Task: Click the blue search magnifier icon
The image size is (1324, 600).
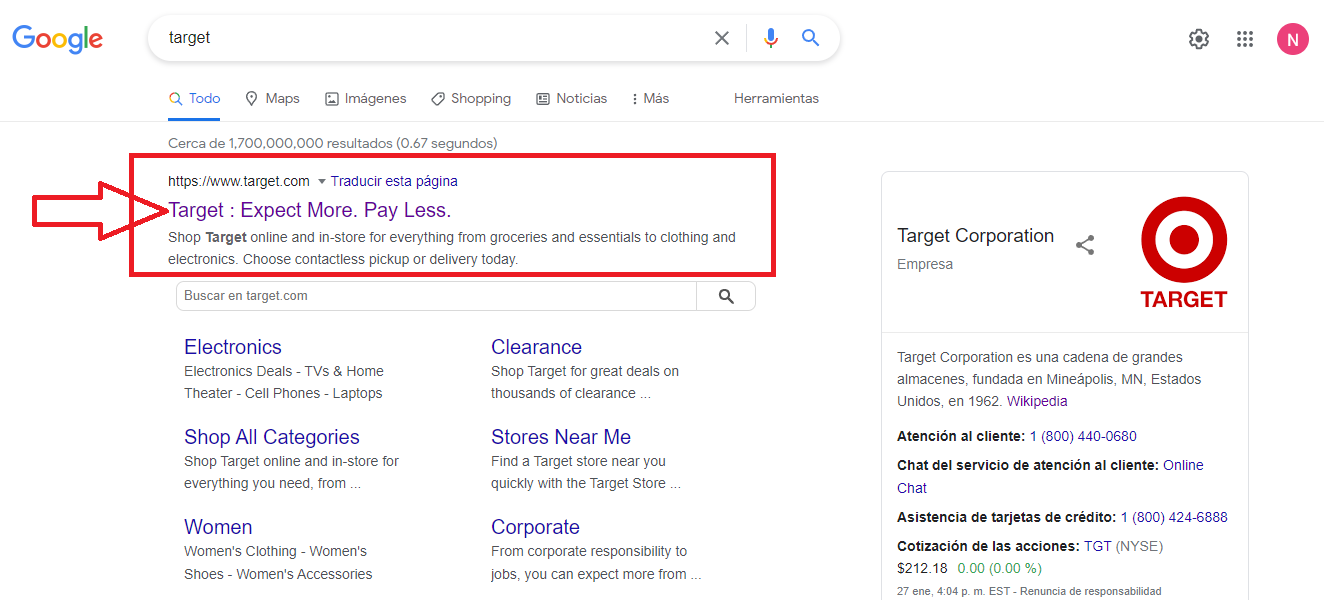Action: point(811,38)
